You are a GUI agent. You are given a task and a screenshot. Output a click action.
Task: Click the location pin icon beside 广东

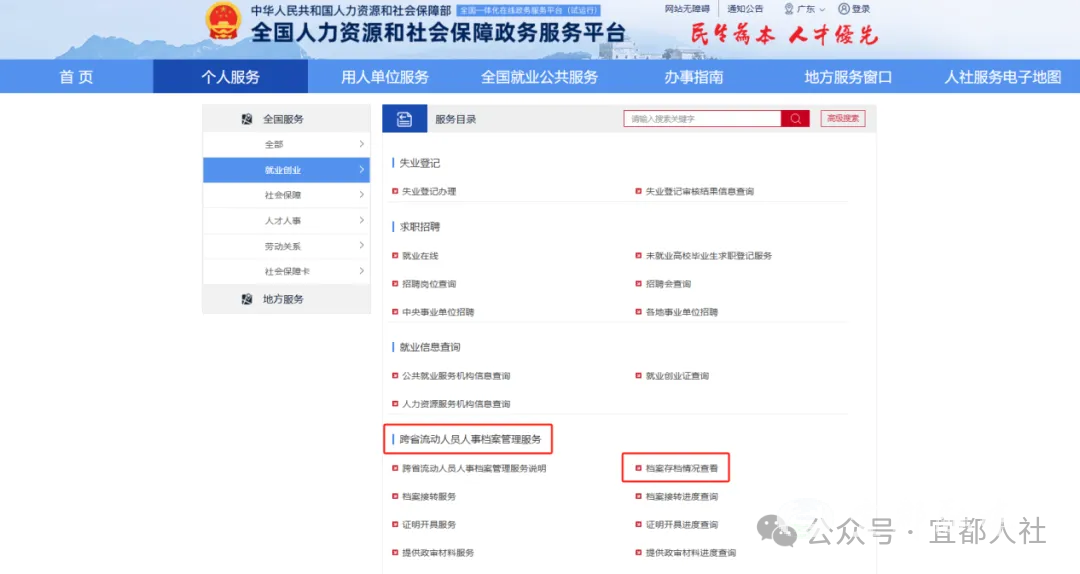789,9
